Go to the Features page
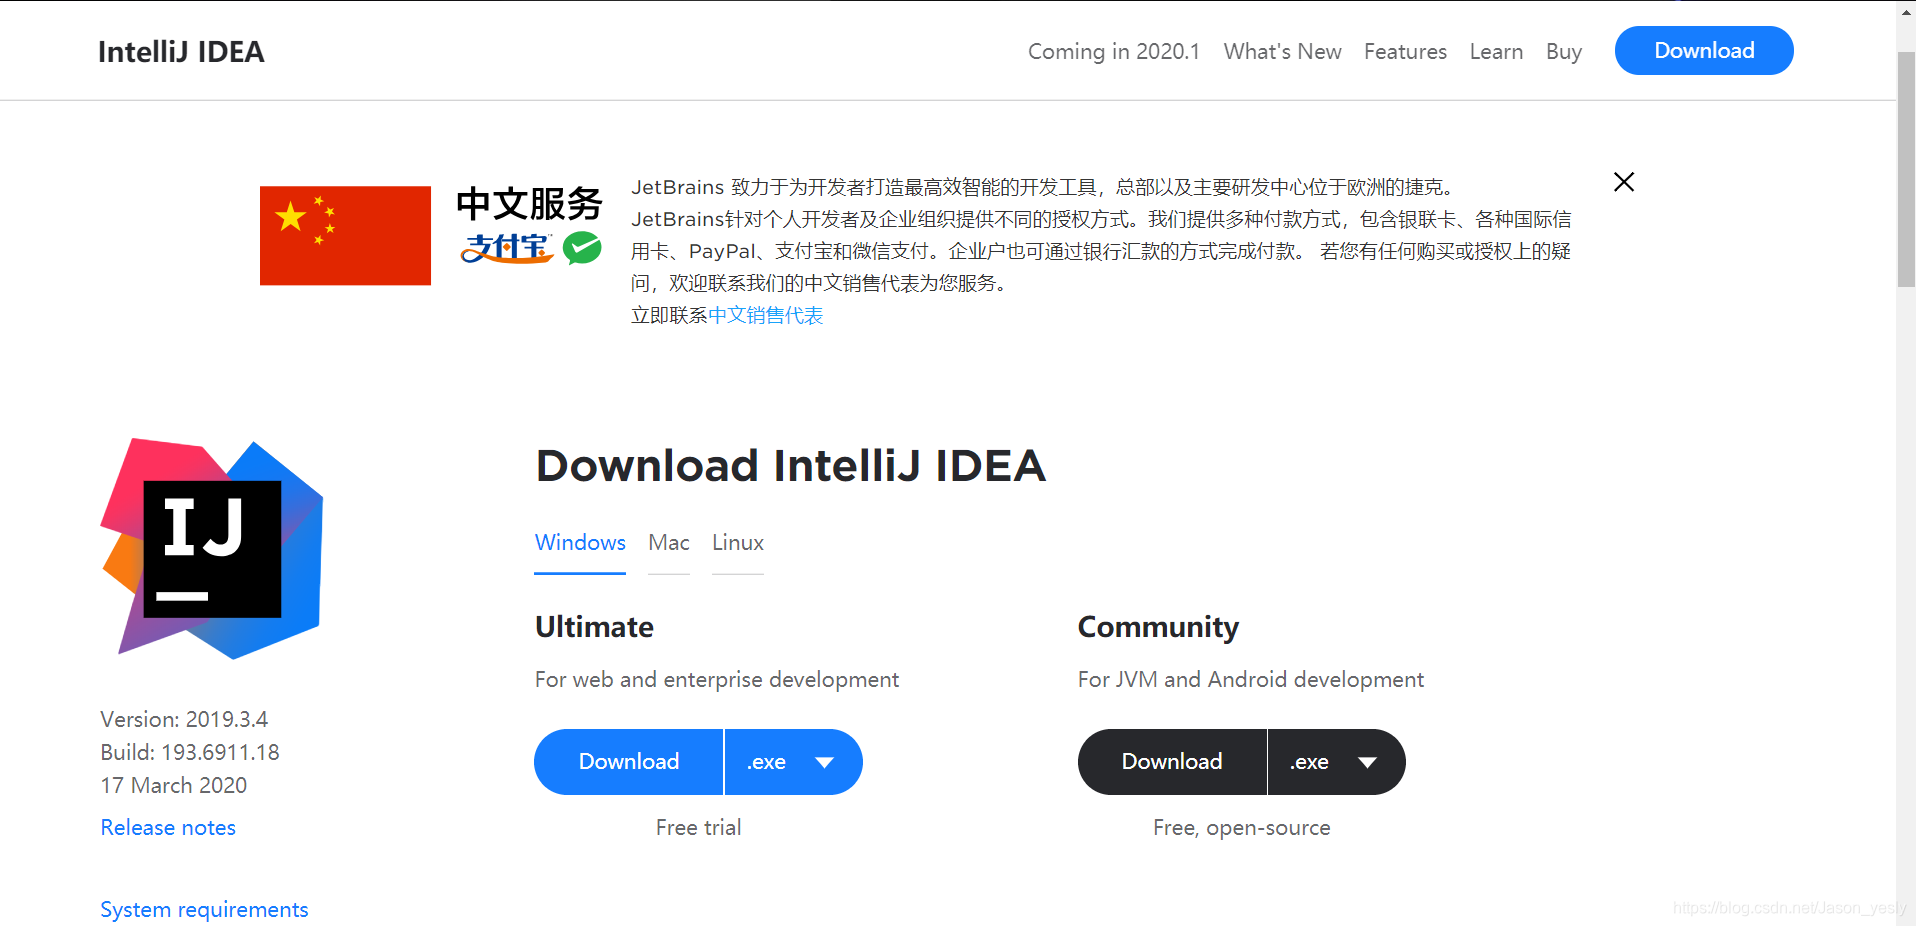The width and height of the screenshot is (1916, 926). click(x=1405, y=52)
